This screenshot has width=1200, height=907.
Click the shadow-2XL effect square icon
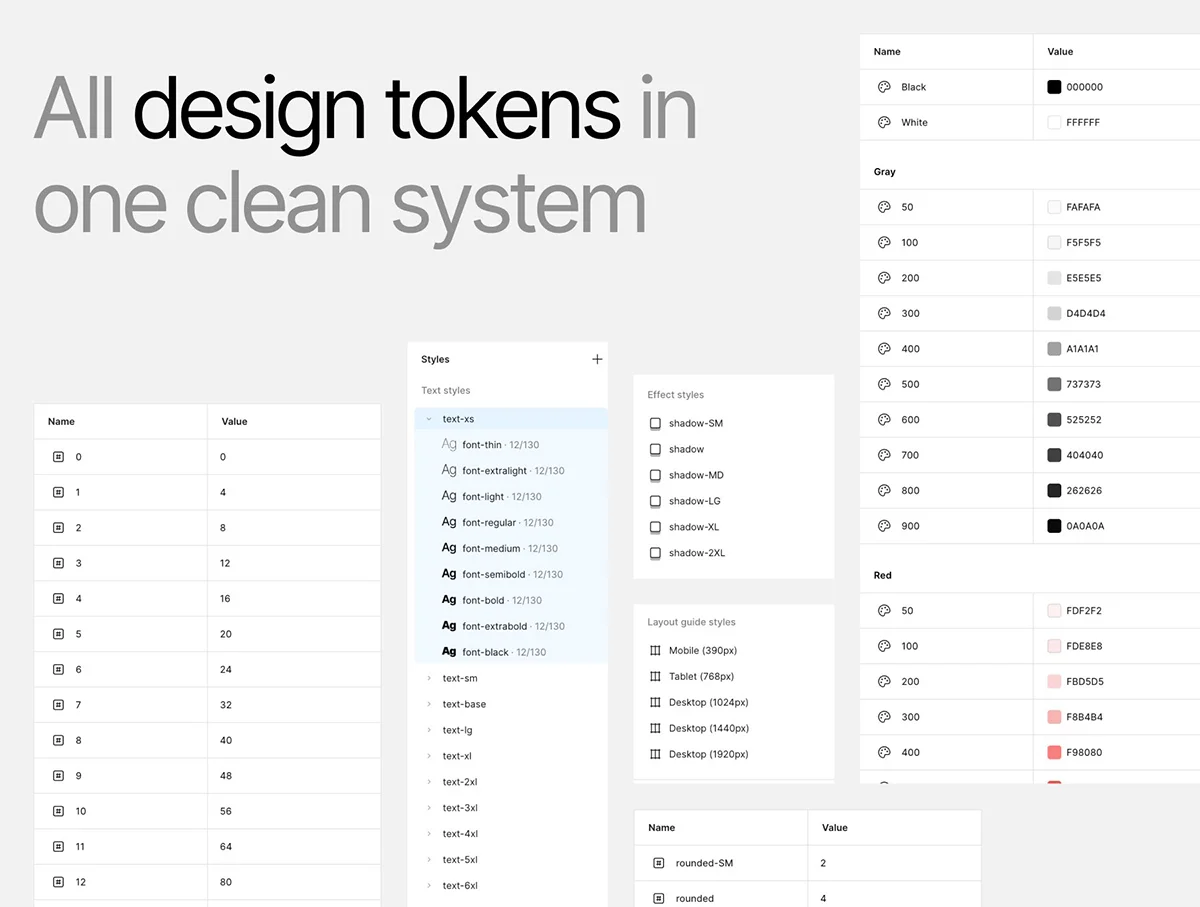click(655, 553)
